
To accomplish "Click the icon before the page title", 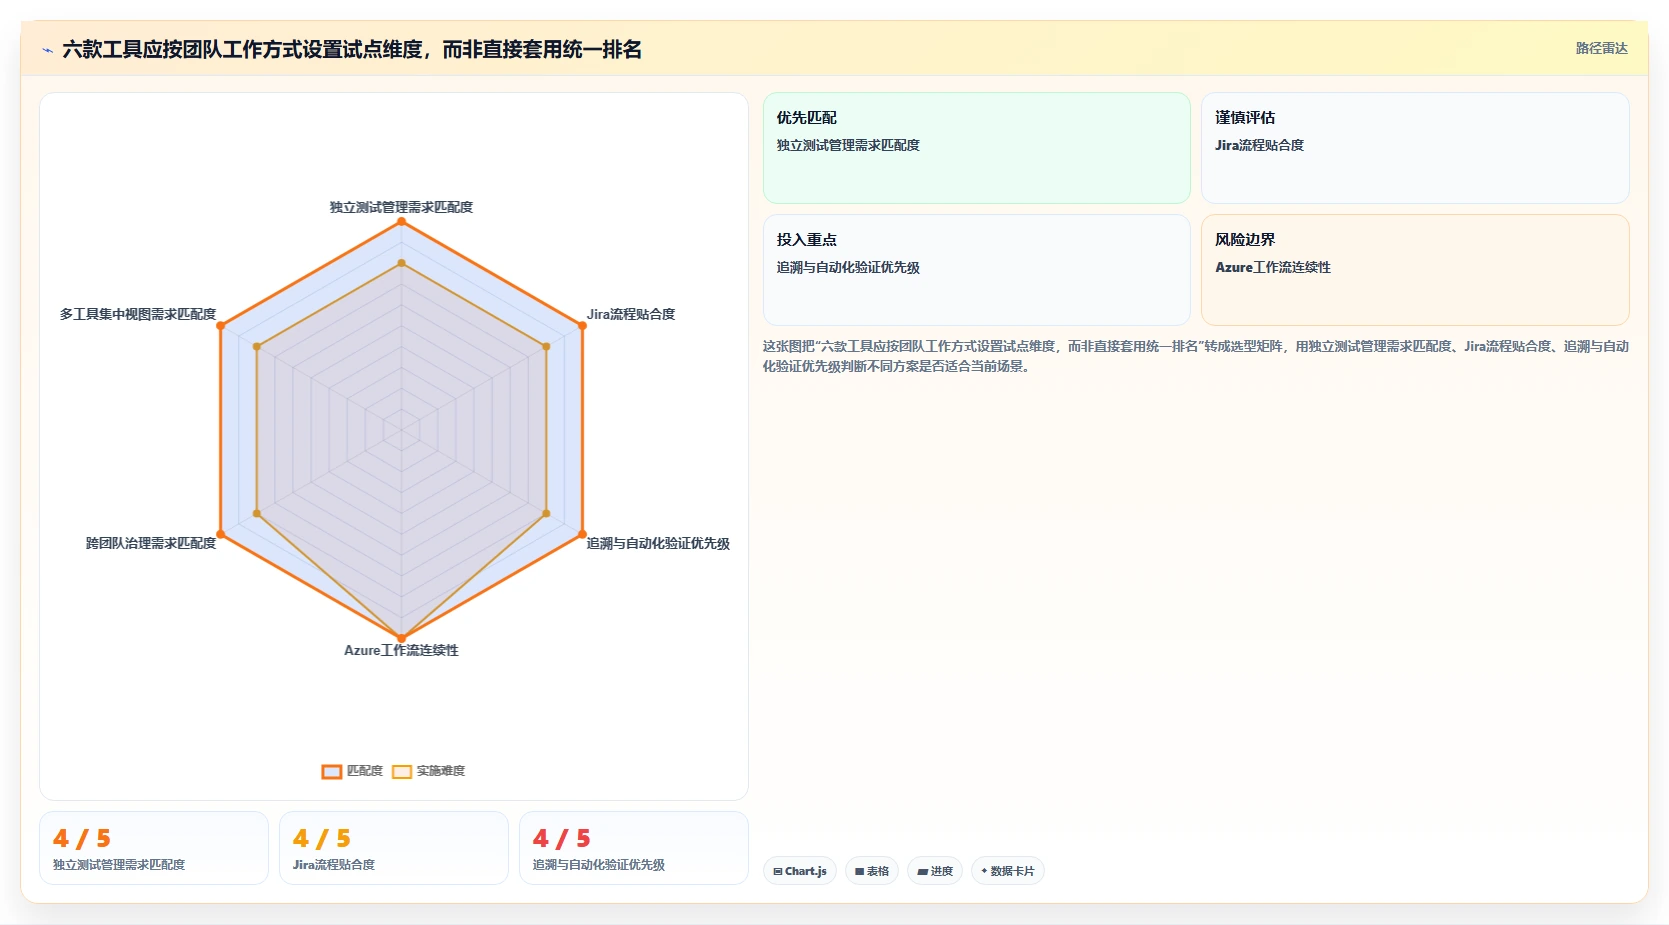I will click(47, 50).
